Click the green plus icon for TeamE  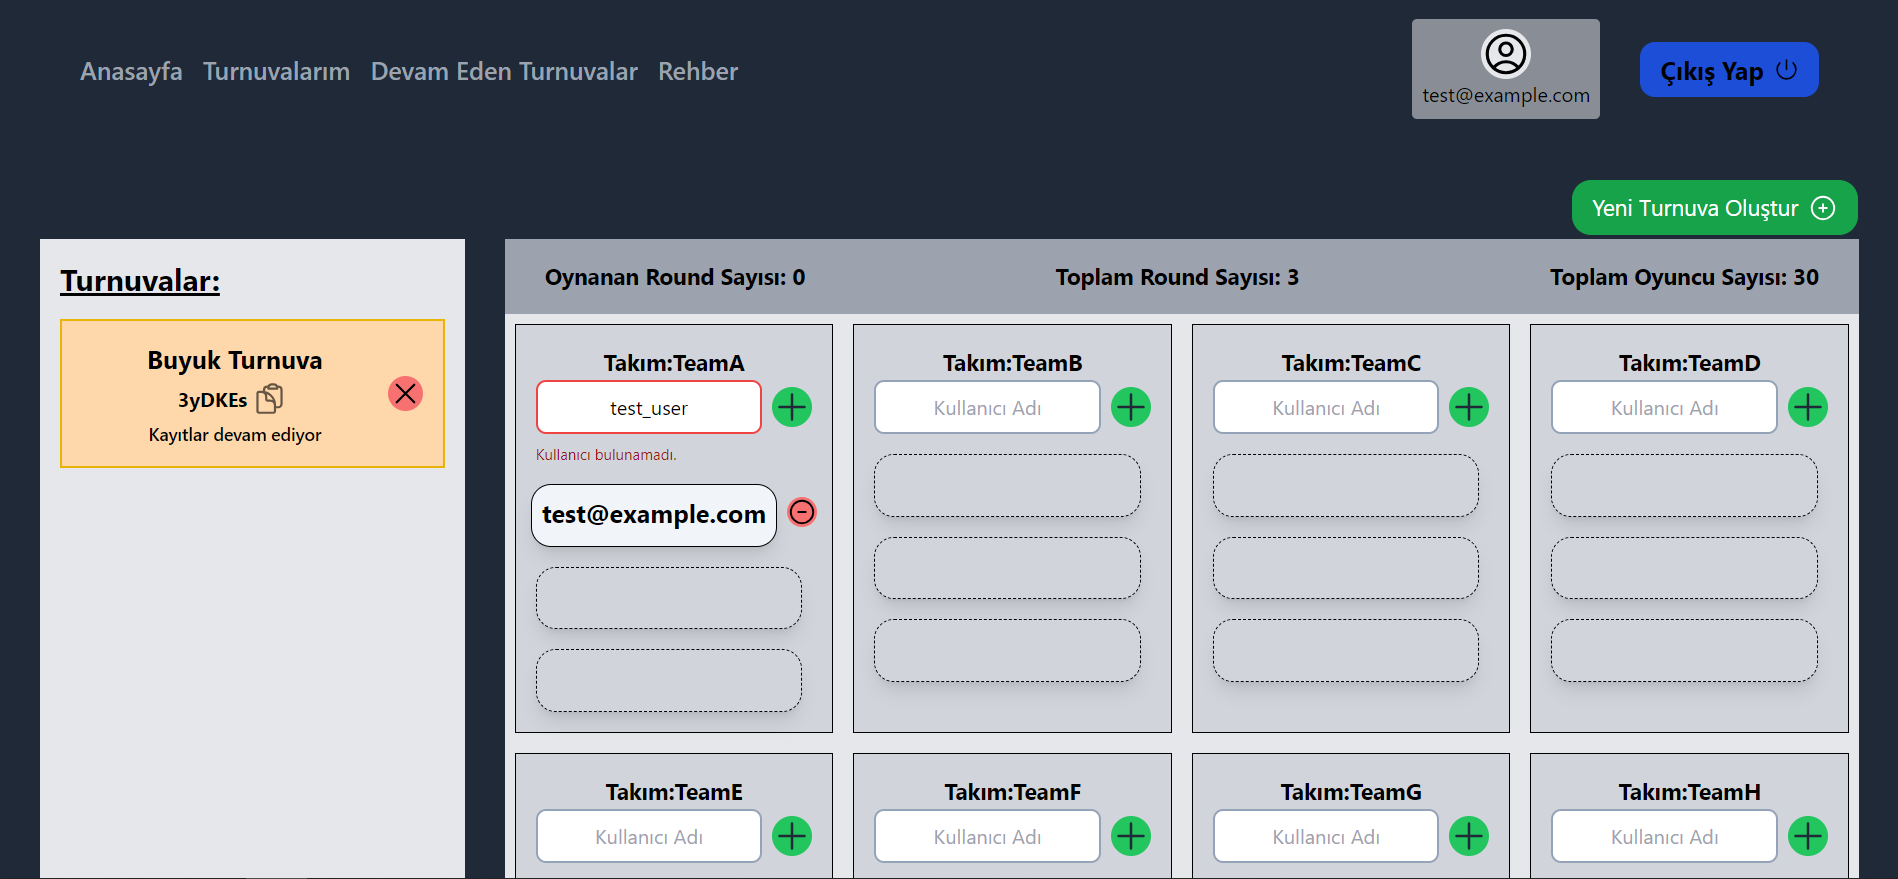click(792, 836)
